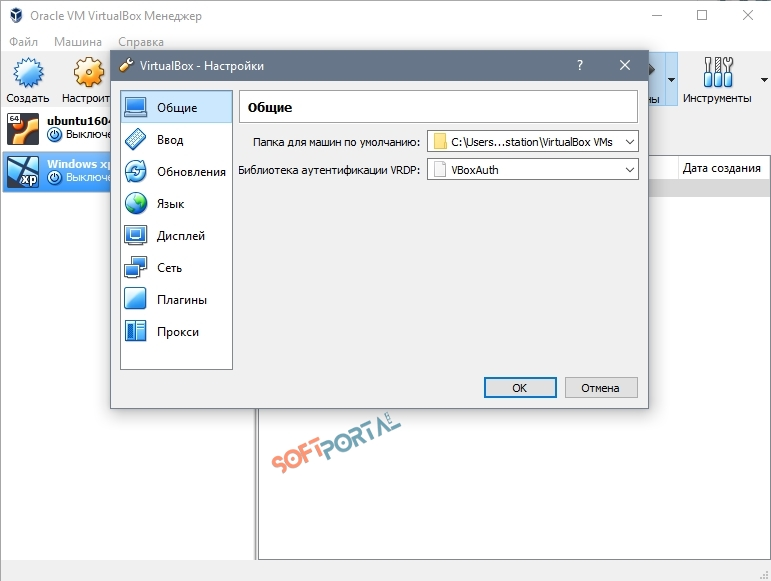The height and width of the screenshot is (581, 771).
Task: Click the Инструменты toolbar label
Action: point(717,98)
